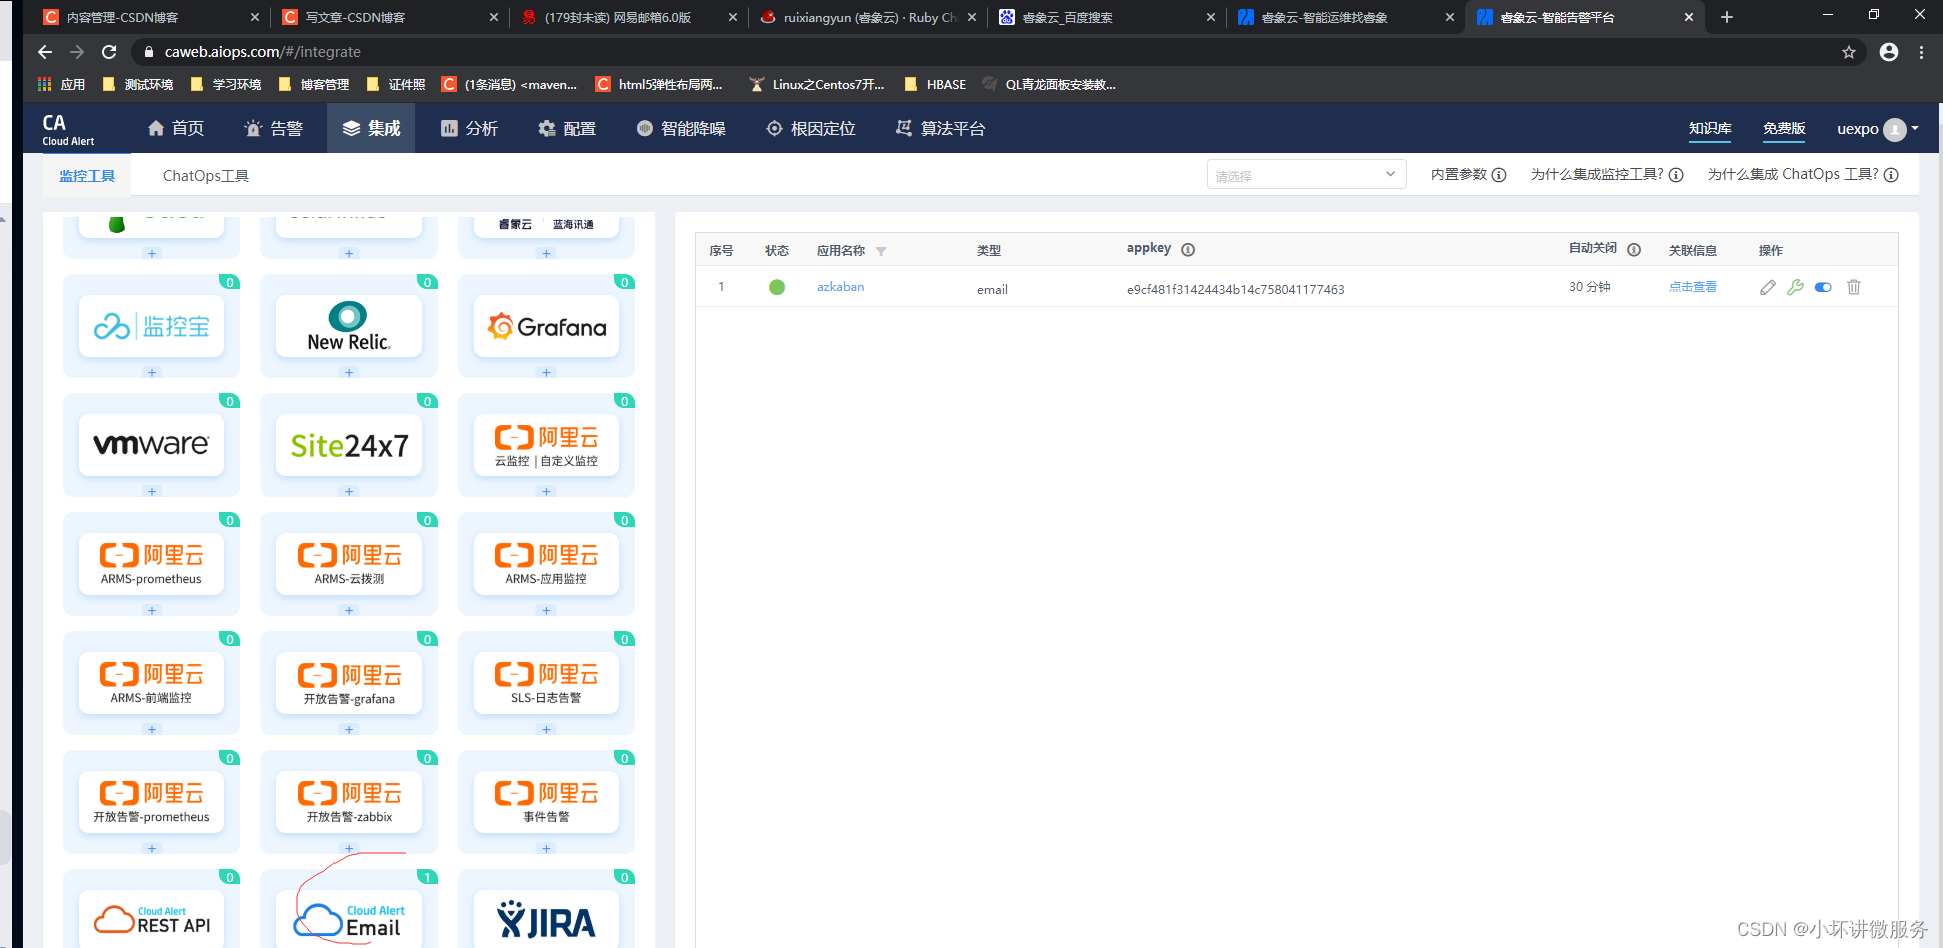Click the plus under Grafana card
1943x948 pixels.
546,372
